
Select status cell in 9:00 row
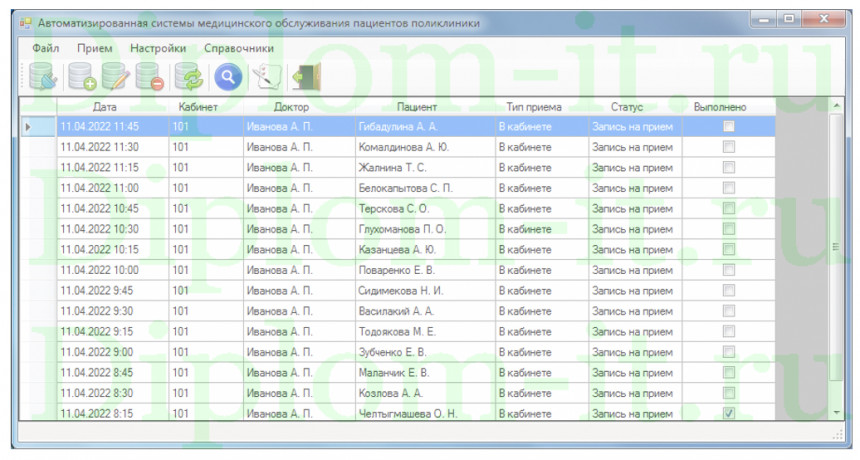pos(635,352)
